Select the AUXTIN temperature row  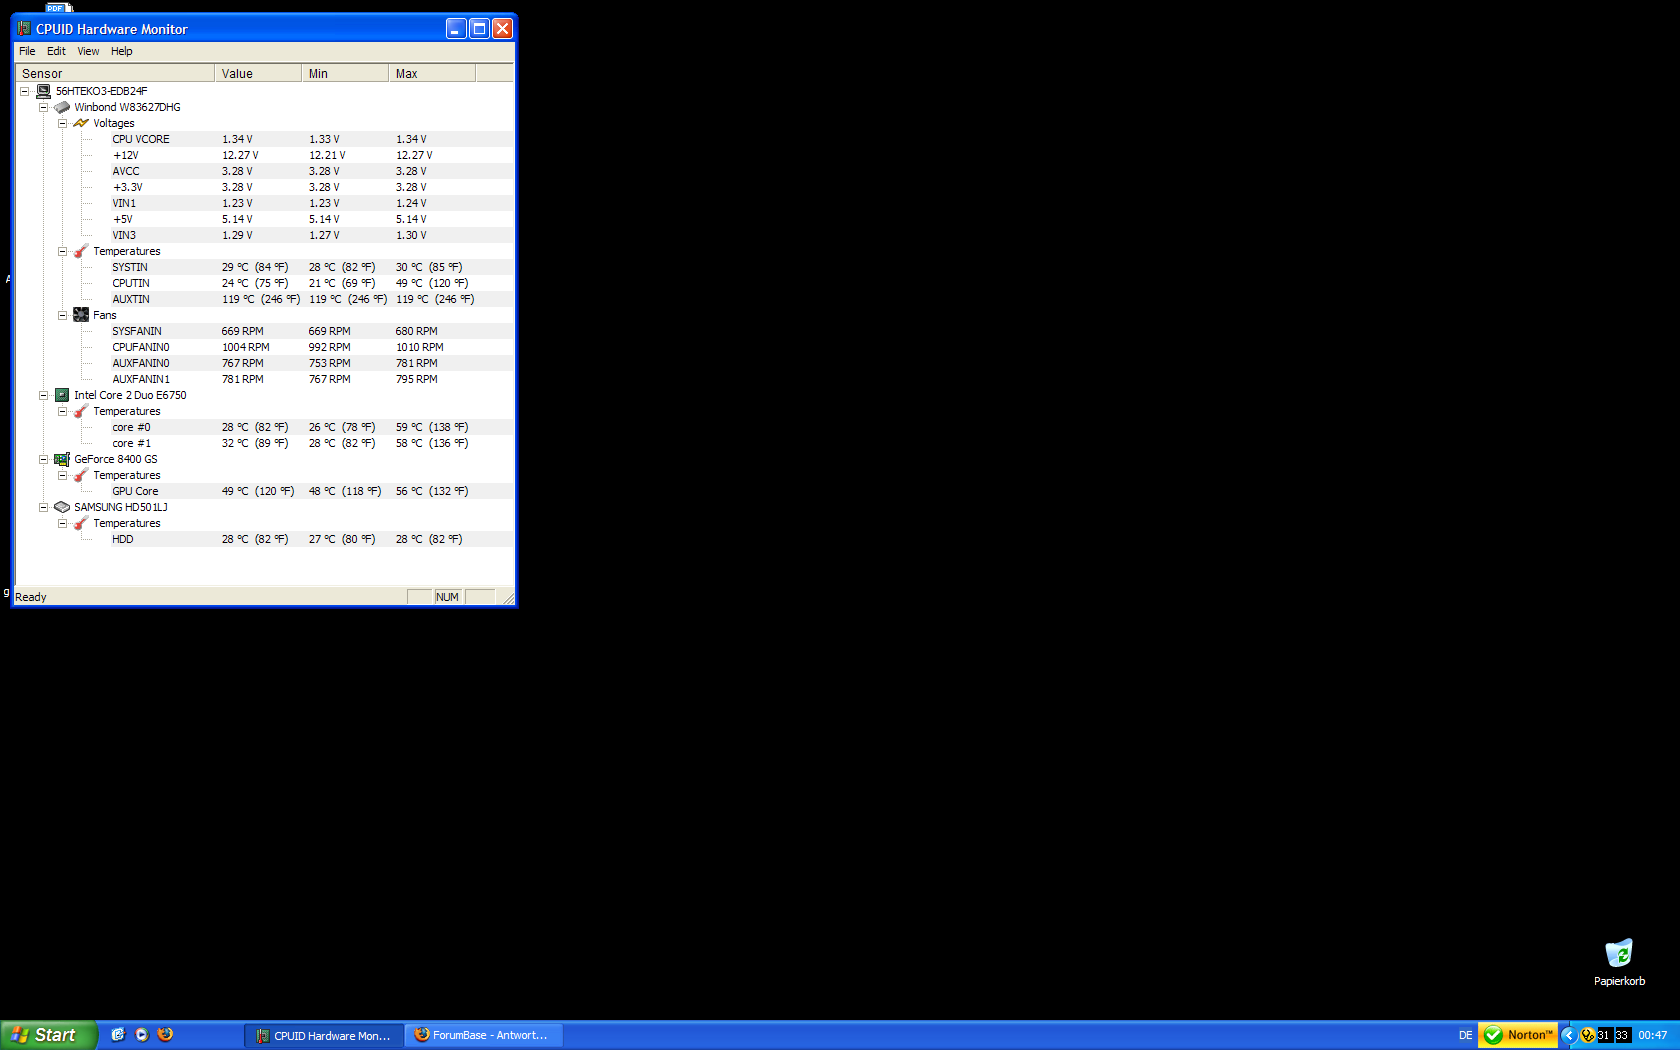(x=312, y=299)
